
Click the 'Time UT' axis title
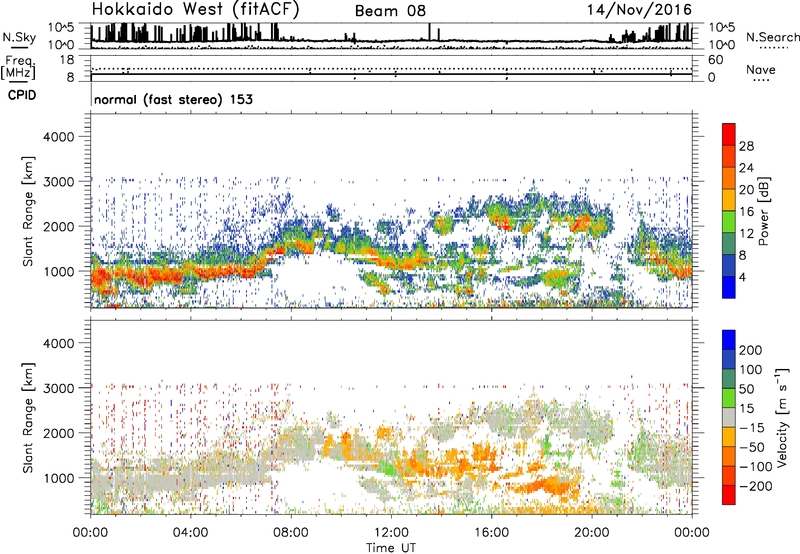coord(391,548)
